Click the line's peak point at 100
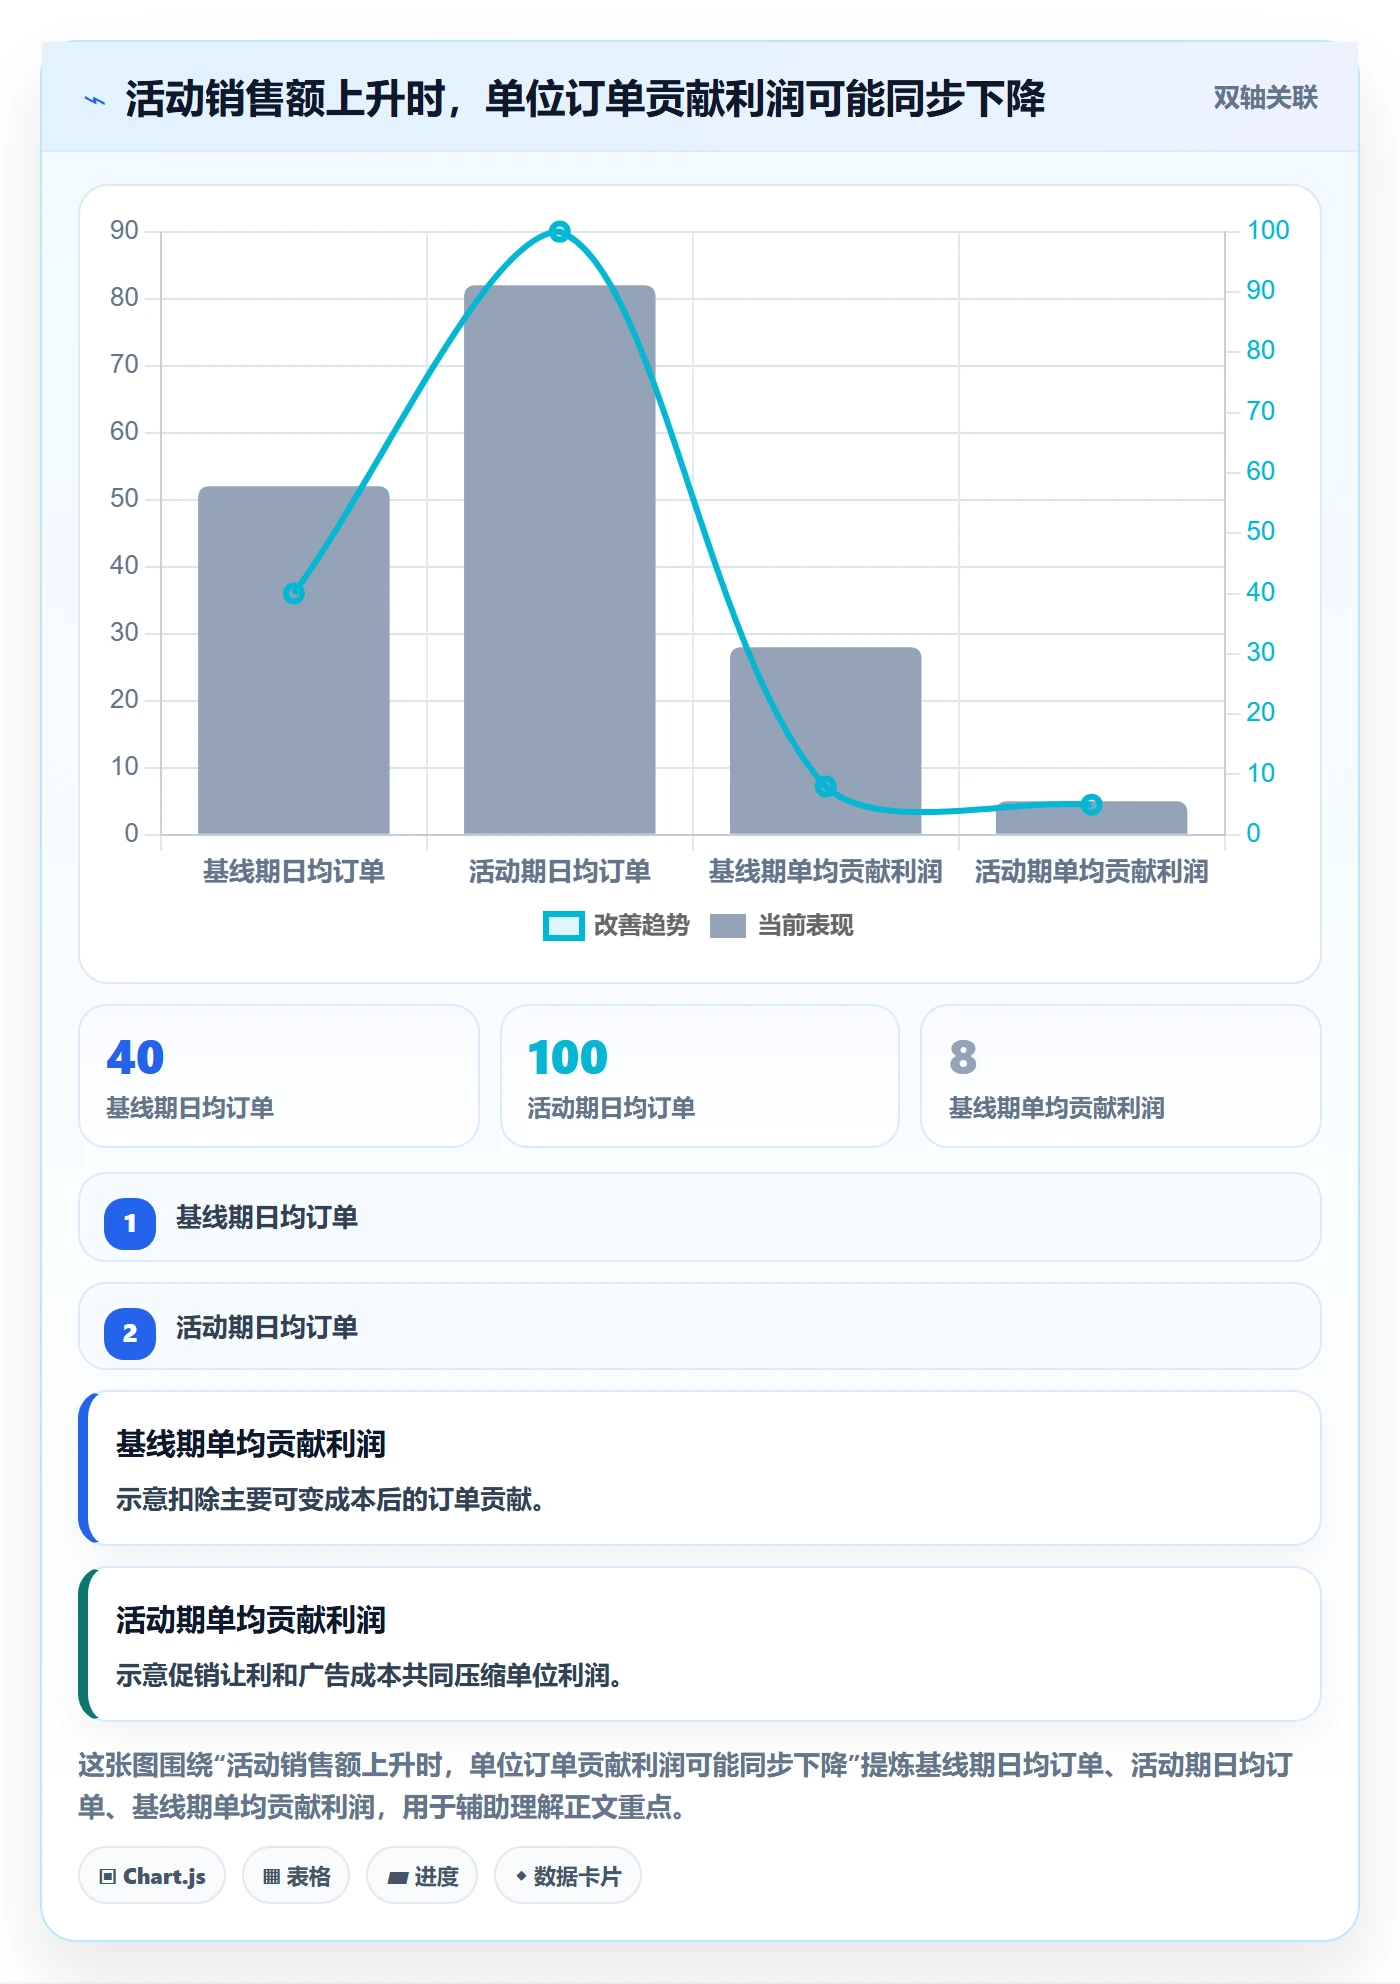 pyautogui.click(x=560, y=232)
